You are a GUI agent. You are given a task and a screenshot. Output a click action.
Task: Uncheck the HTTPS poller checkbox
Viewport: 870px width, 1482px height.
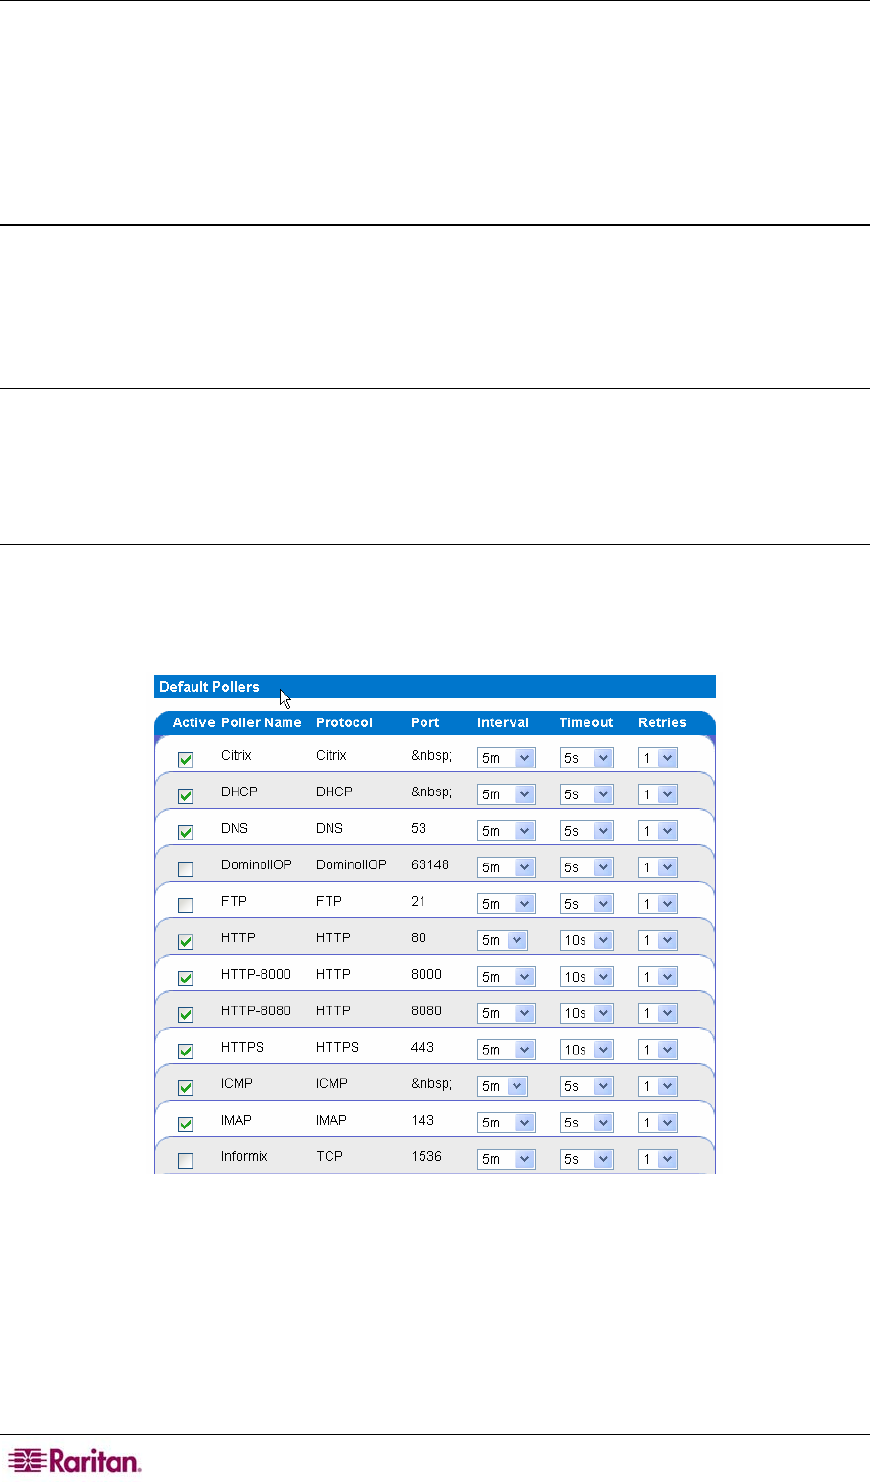pyautogui.click(x=185, y=1051)
